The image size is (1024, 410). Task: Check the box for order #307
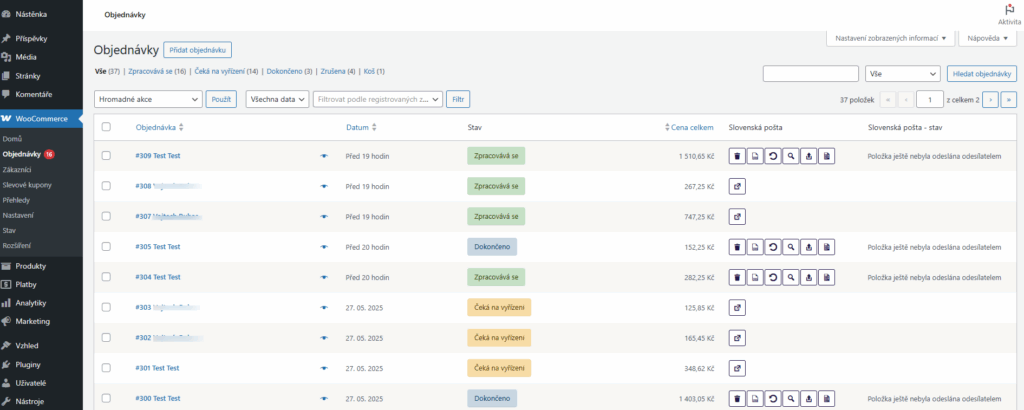[x=106, y=216]
